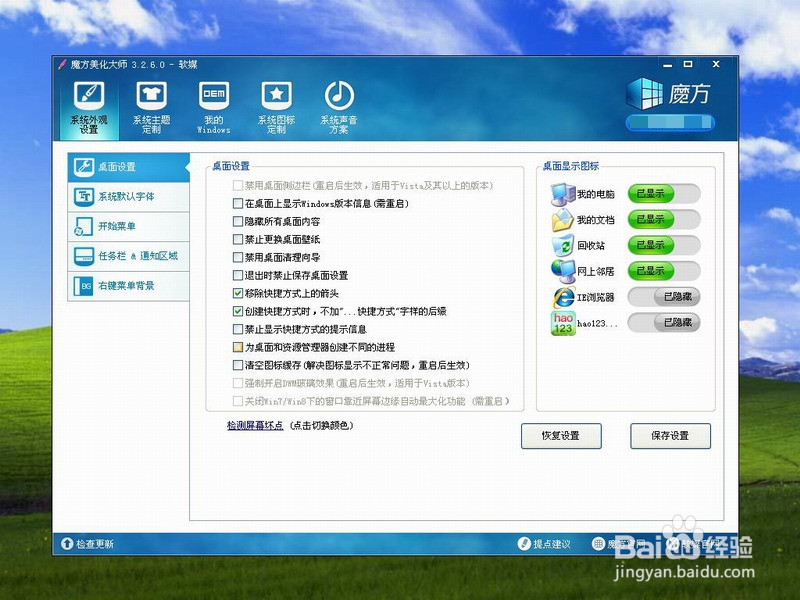The height and width of the screenshot is (600, 800).
Task: Click the 保存设置 button
Action: 670,436
